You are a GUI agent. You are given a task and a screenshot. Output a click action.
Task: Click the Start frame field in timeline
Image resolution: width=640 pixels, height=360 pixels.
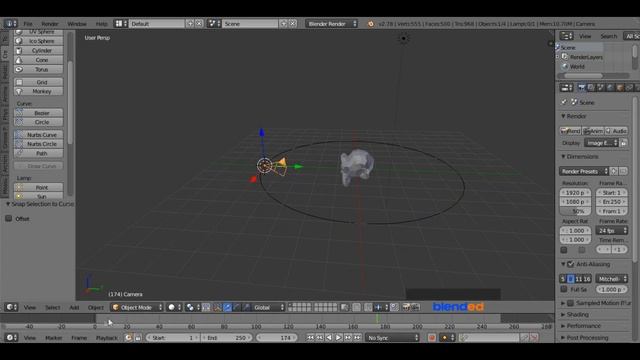tap(173, 338)
